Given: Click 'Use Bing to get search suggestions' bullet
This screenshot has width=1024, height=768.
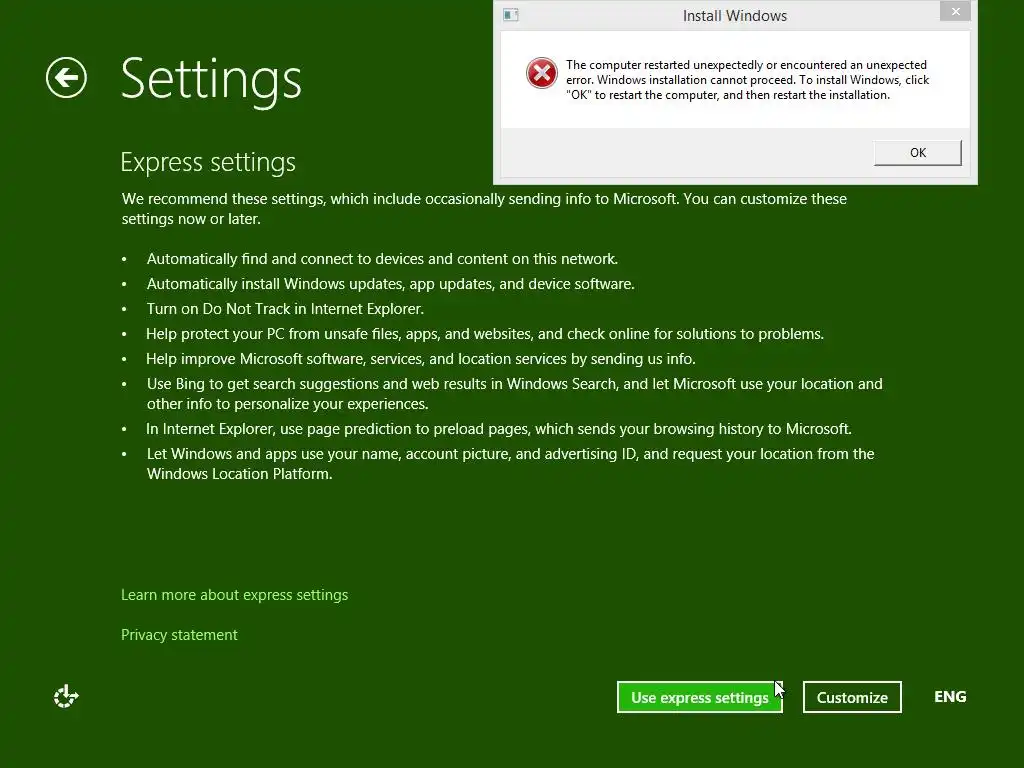Looking at the screenshot, I should point(515,394).
